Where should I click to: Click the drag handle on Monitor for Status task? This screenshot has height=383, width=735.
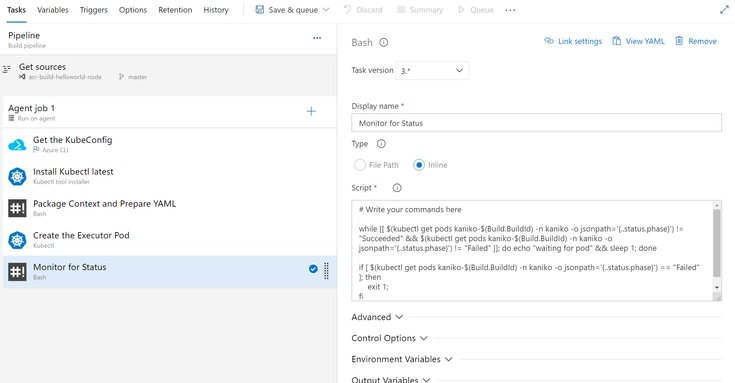point(326,271)
